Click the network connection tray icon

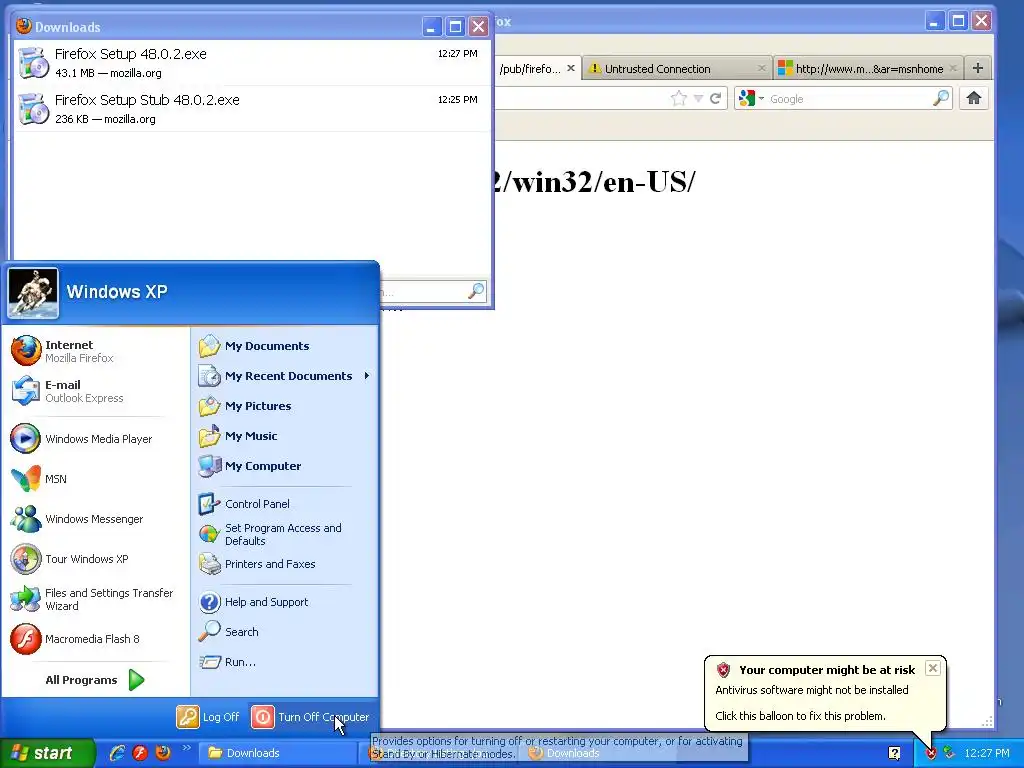point(949,753)
